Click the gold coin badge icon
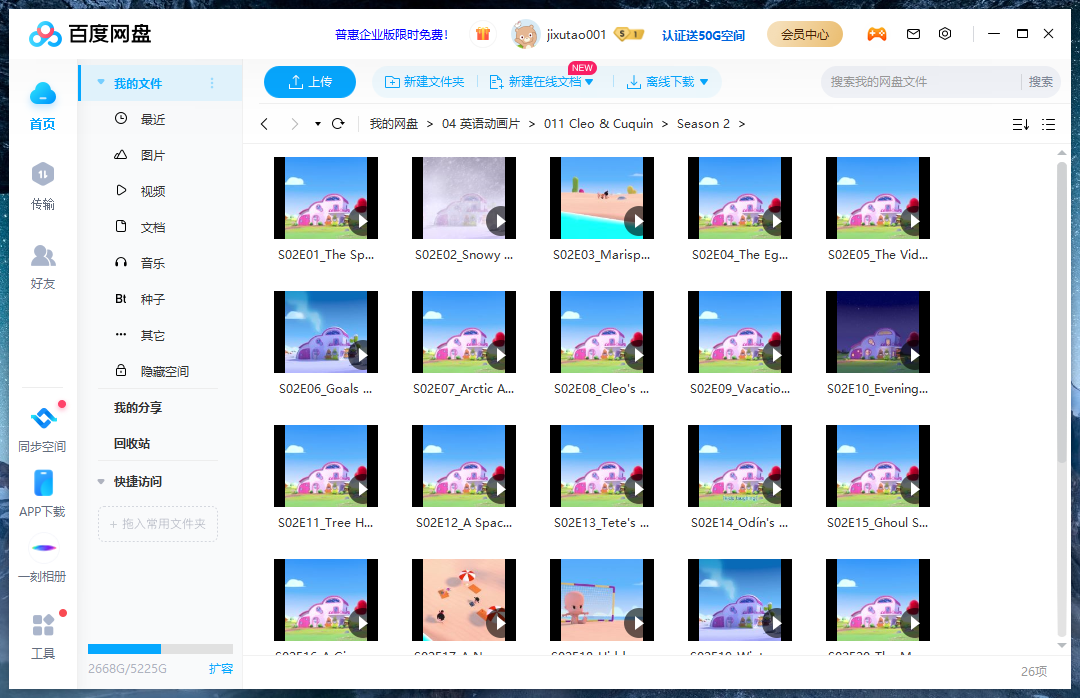 [x=628, y=34]
